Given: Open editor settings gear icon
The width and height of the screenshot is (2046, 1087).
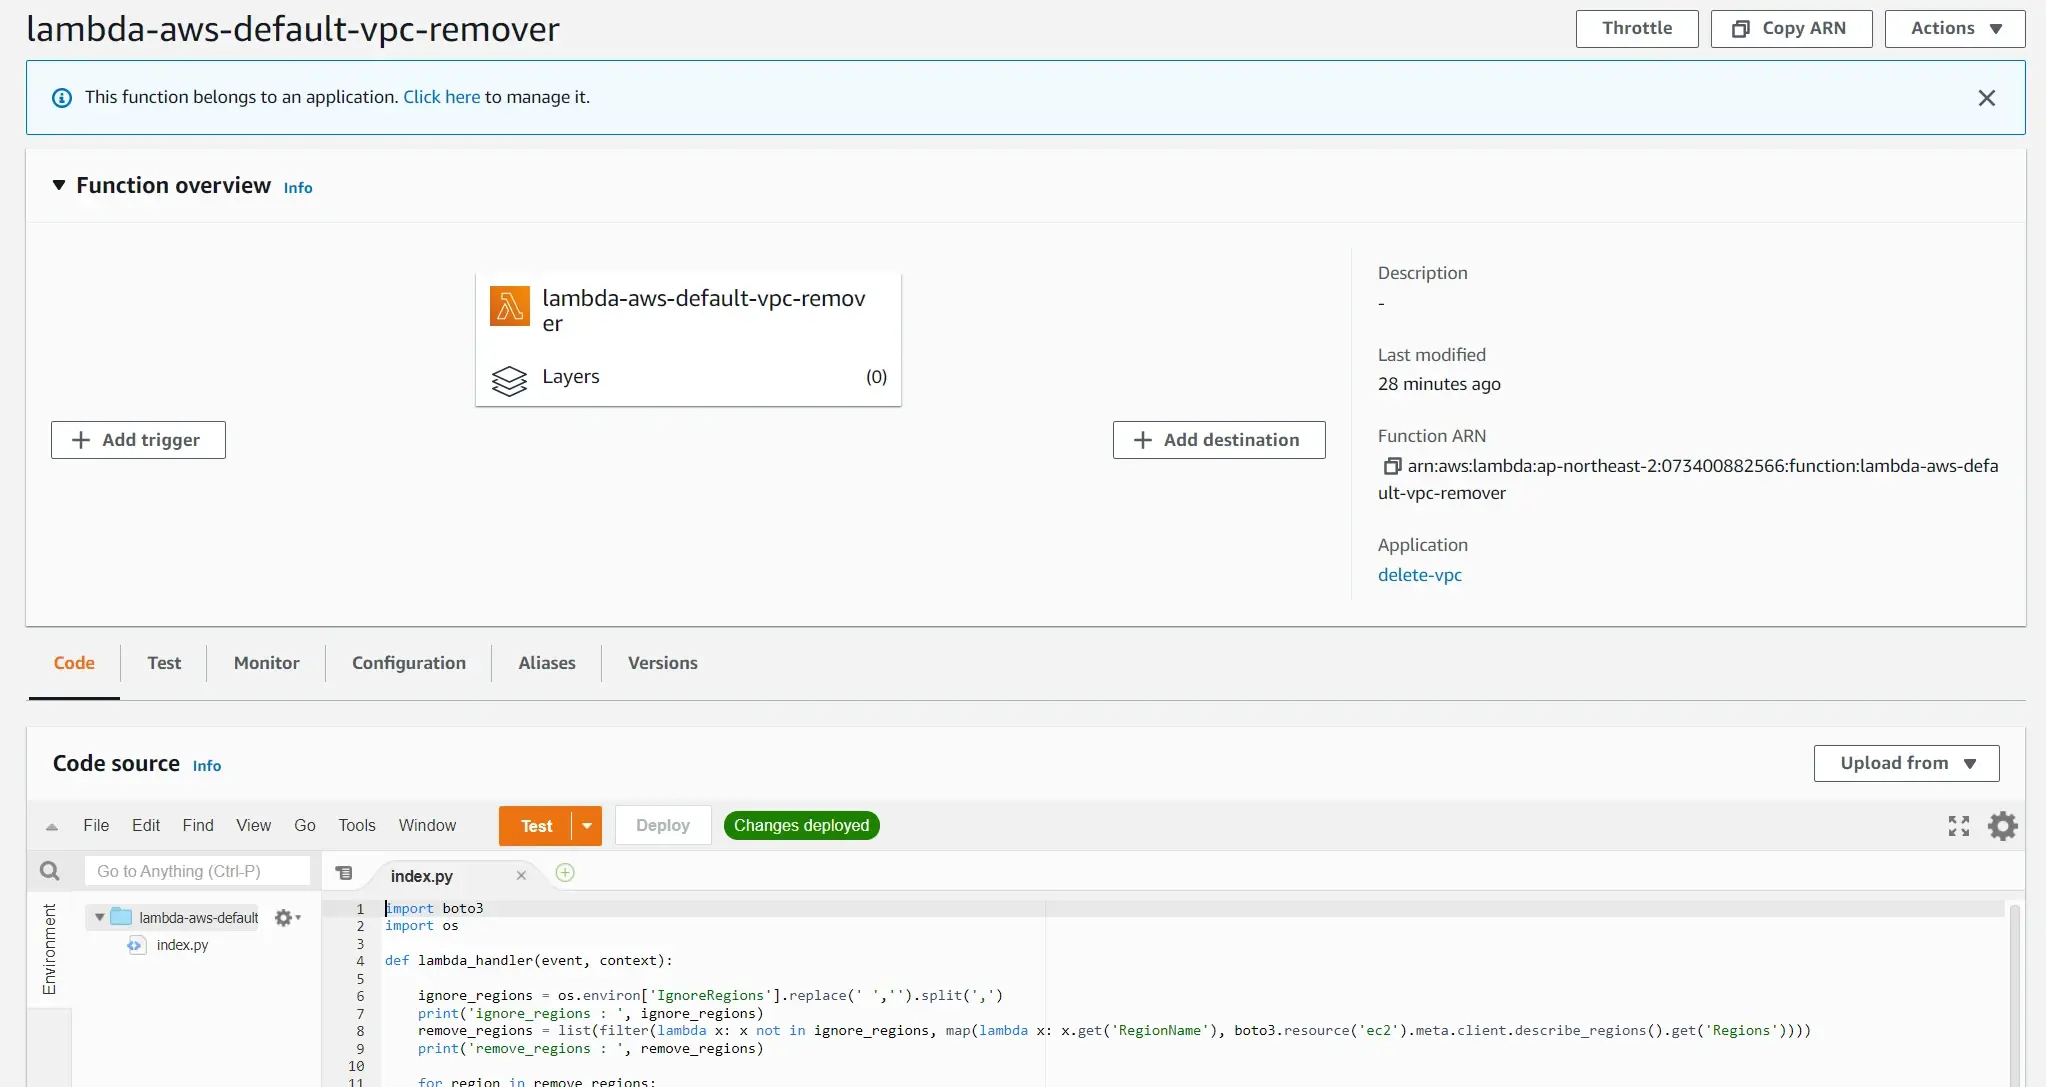Looking at the screenshot, I should (2002, 826).
